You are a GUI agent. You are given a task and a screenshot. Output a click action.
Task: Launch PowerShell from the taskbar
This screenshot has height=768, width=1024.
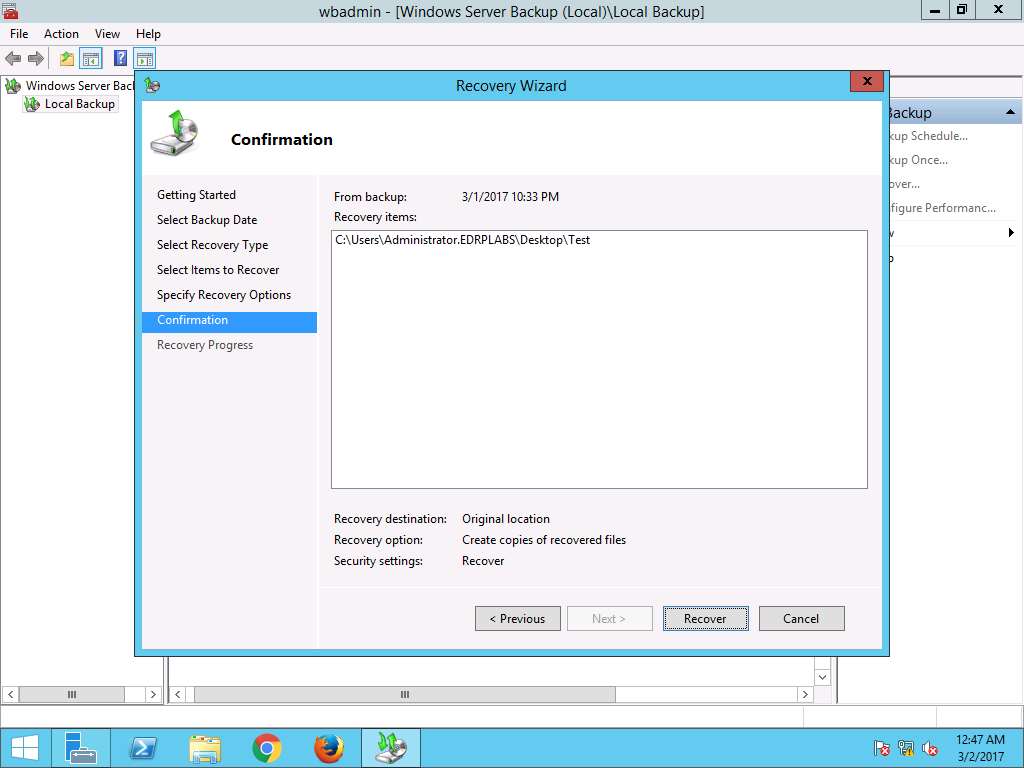[142, 748]
